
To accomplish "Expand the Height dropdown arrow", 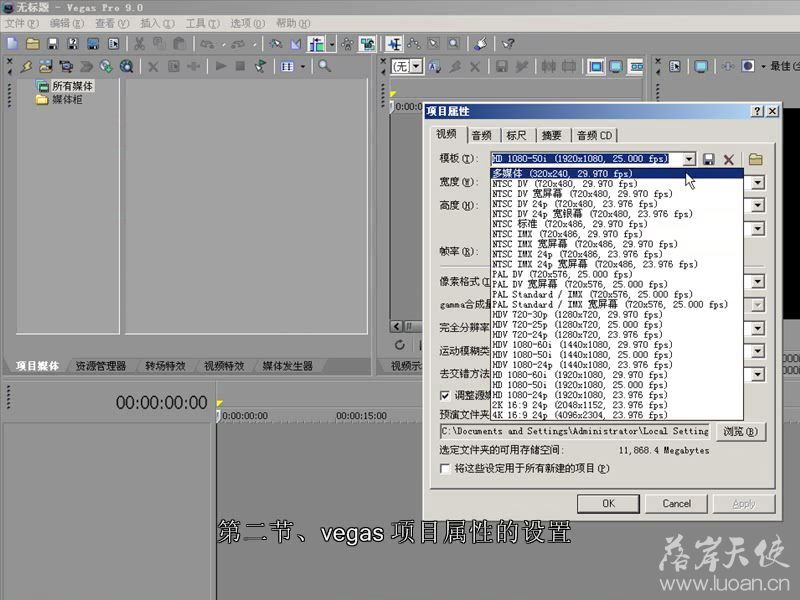I will (758, 205).
